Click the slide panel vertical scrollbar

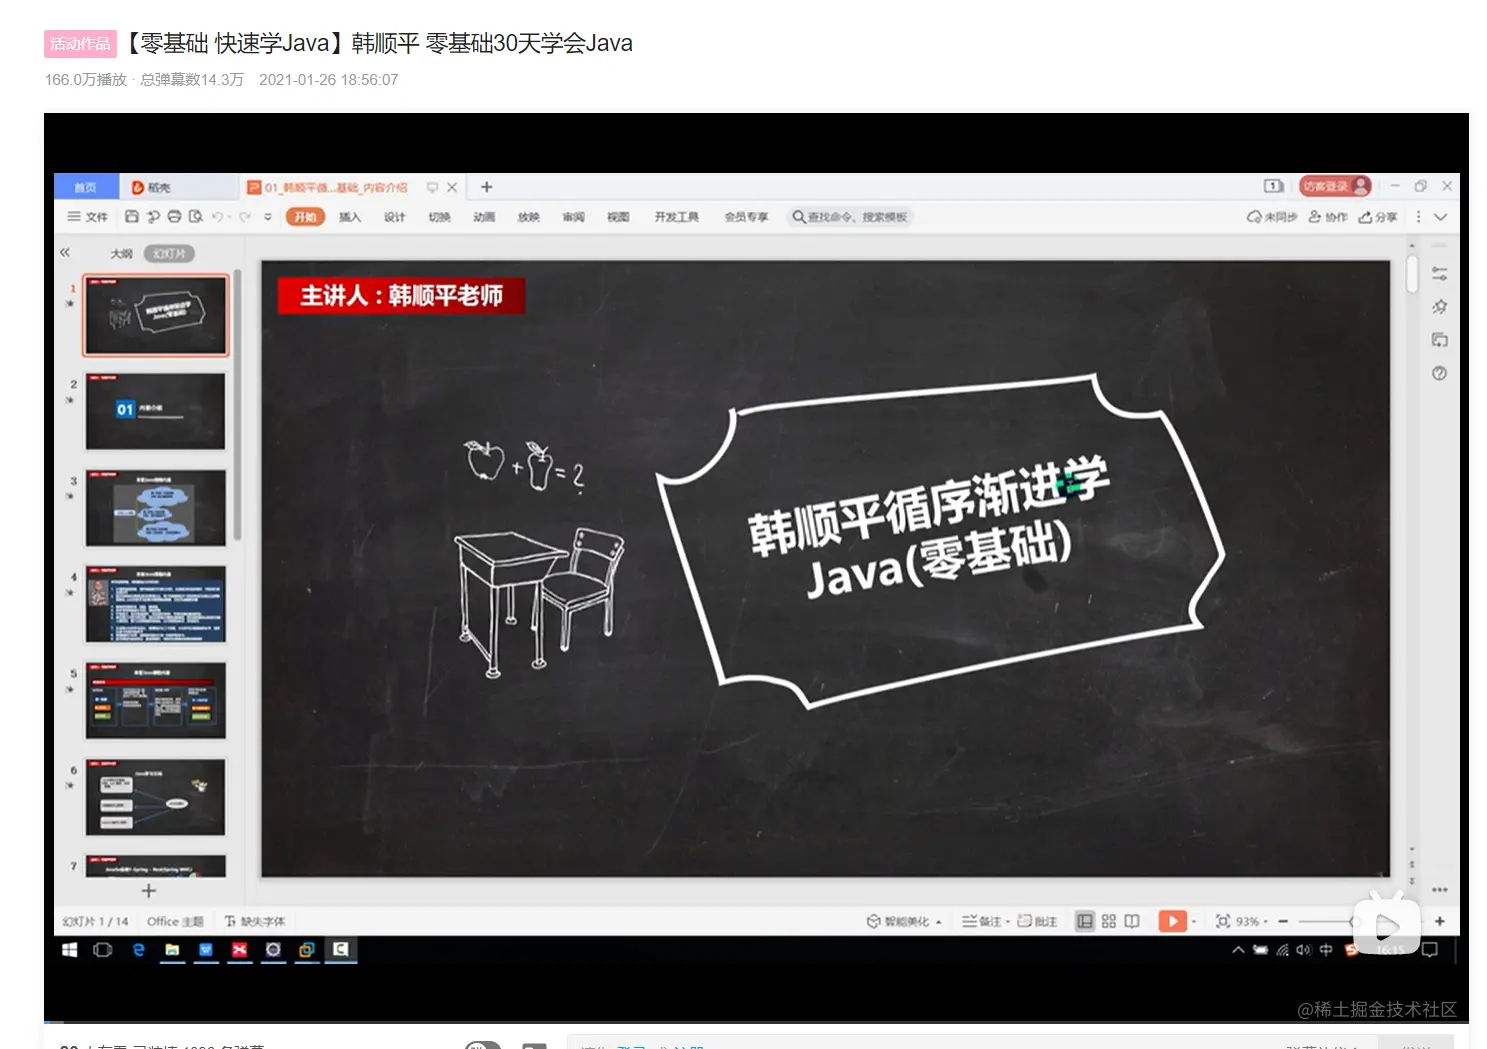coord(238,405)
